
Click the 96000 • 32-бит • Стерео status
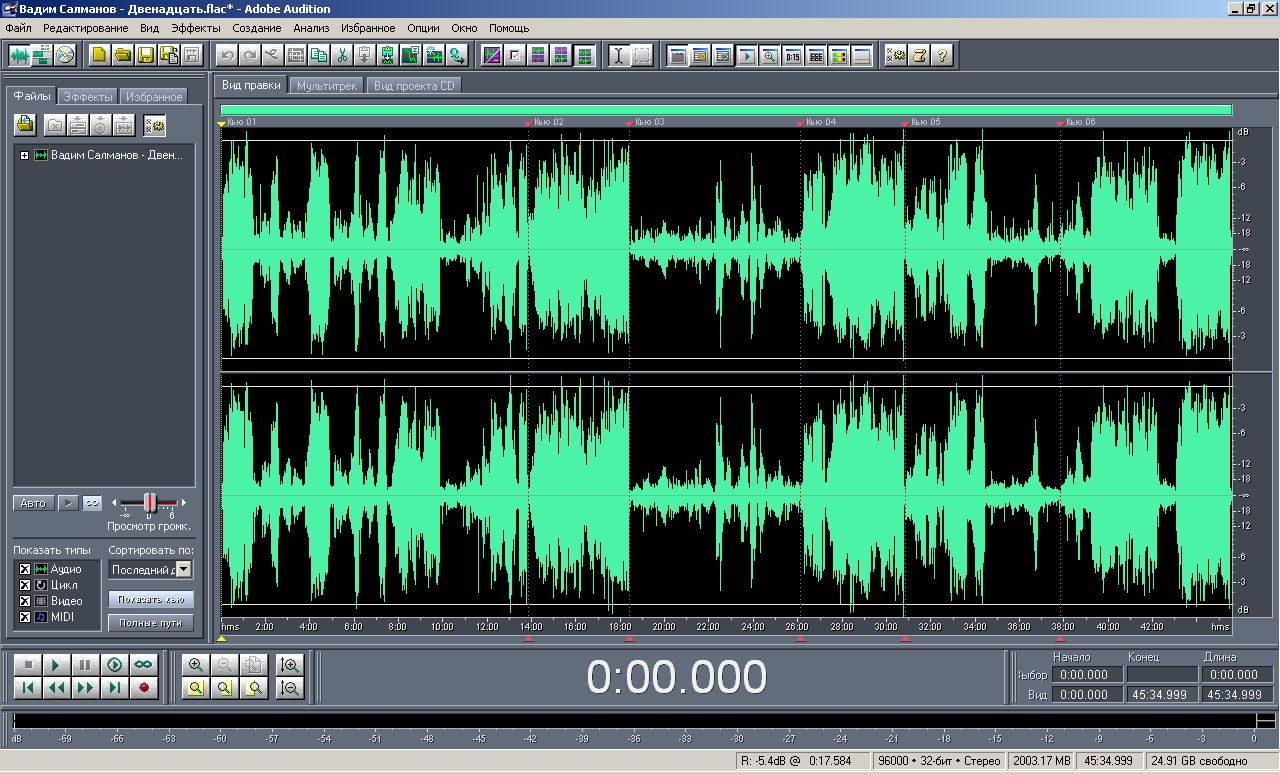click(x=939, y=761)
